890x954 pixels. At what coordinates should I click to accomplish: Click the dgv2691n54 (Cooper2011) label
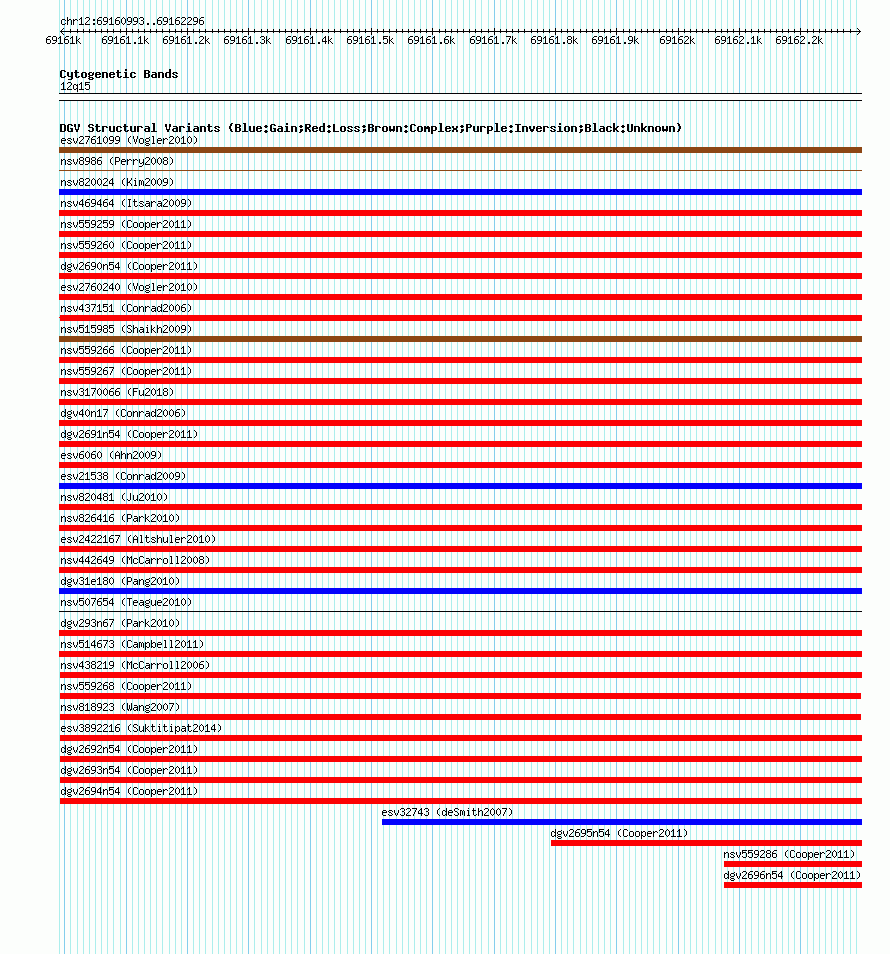point(129,434)
